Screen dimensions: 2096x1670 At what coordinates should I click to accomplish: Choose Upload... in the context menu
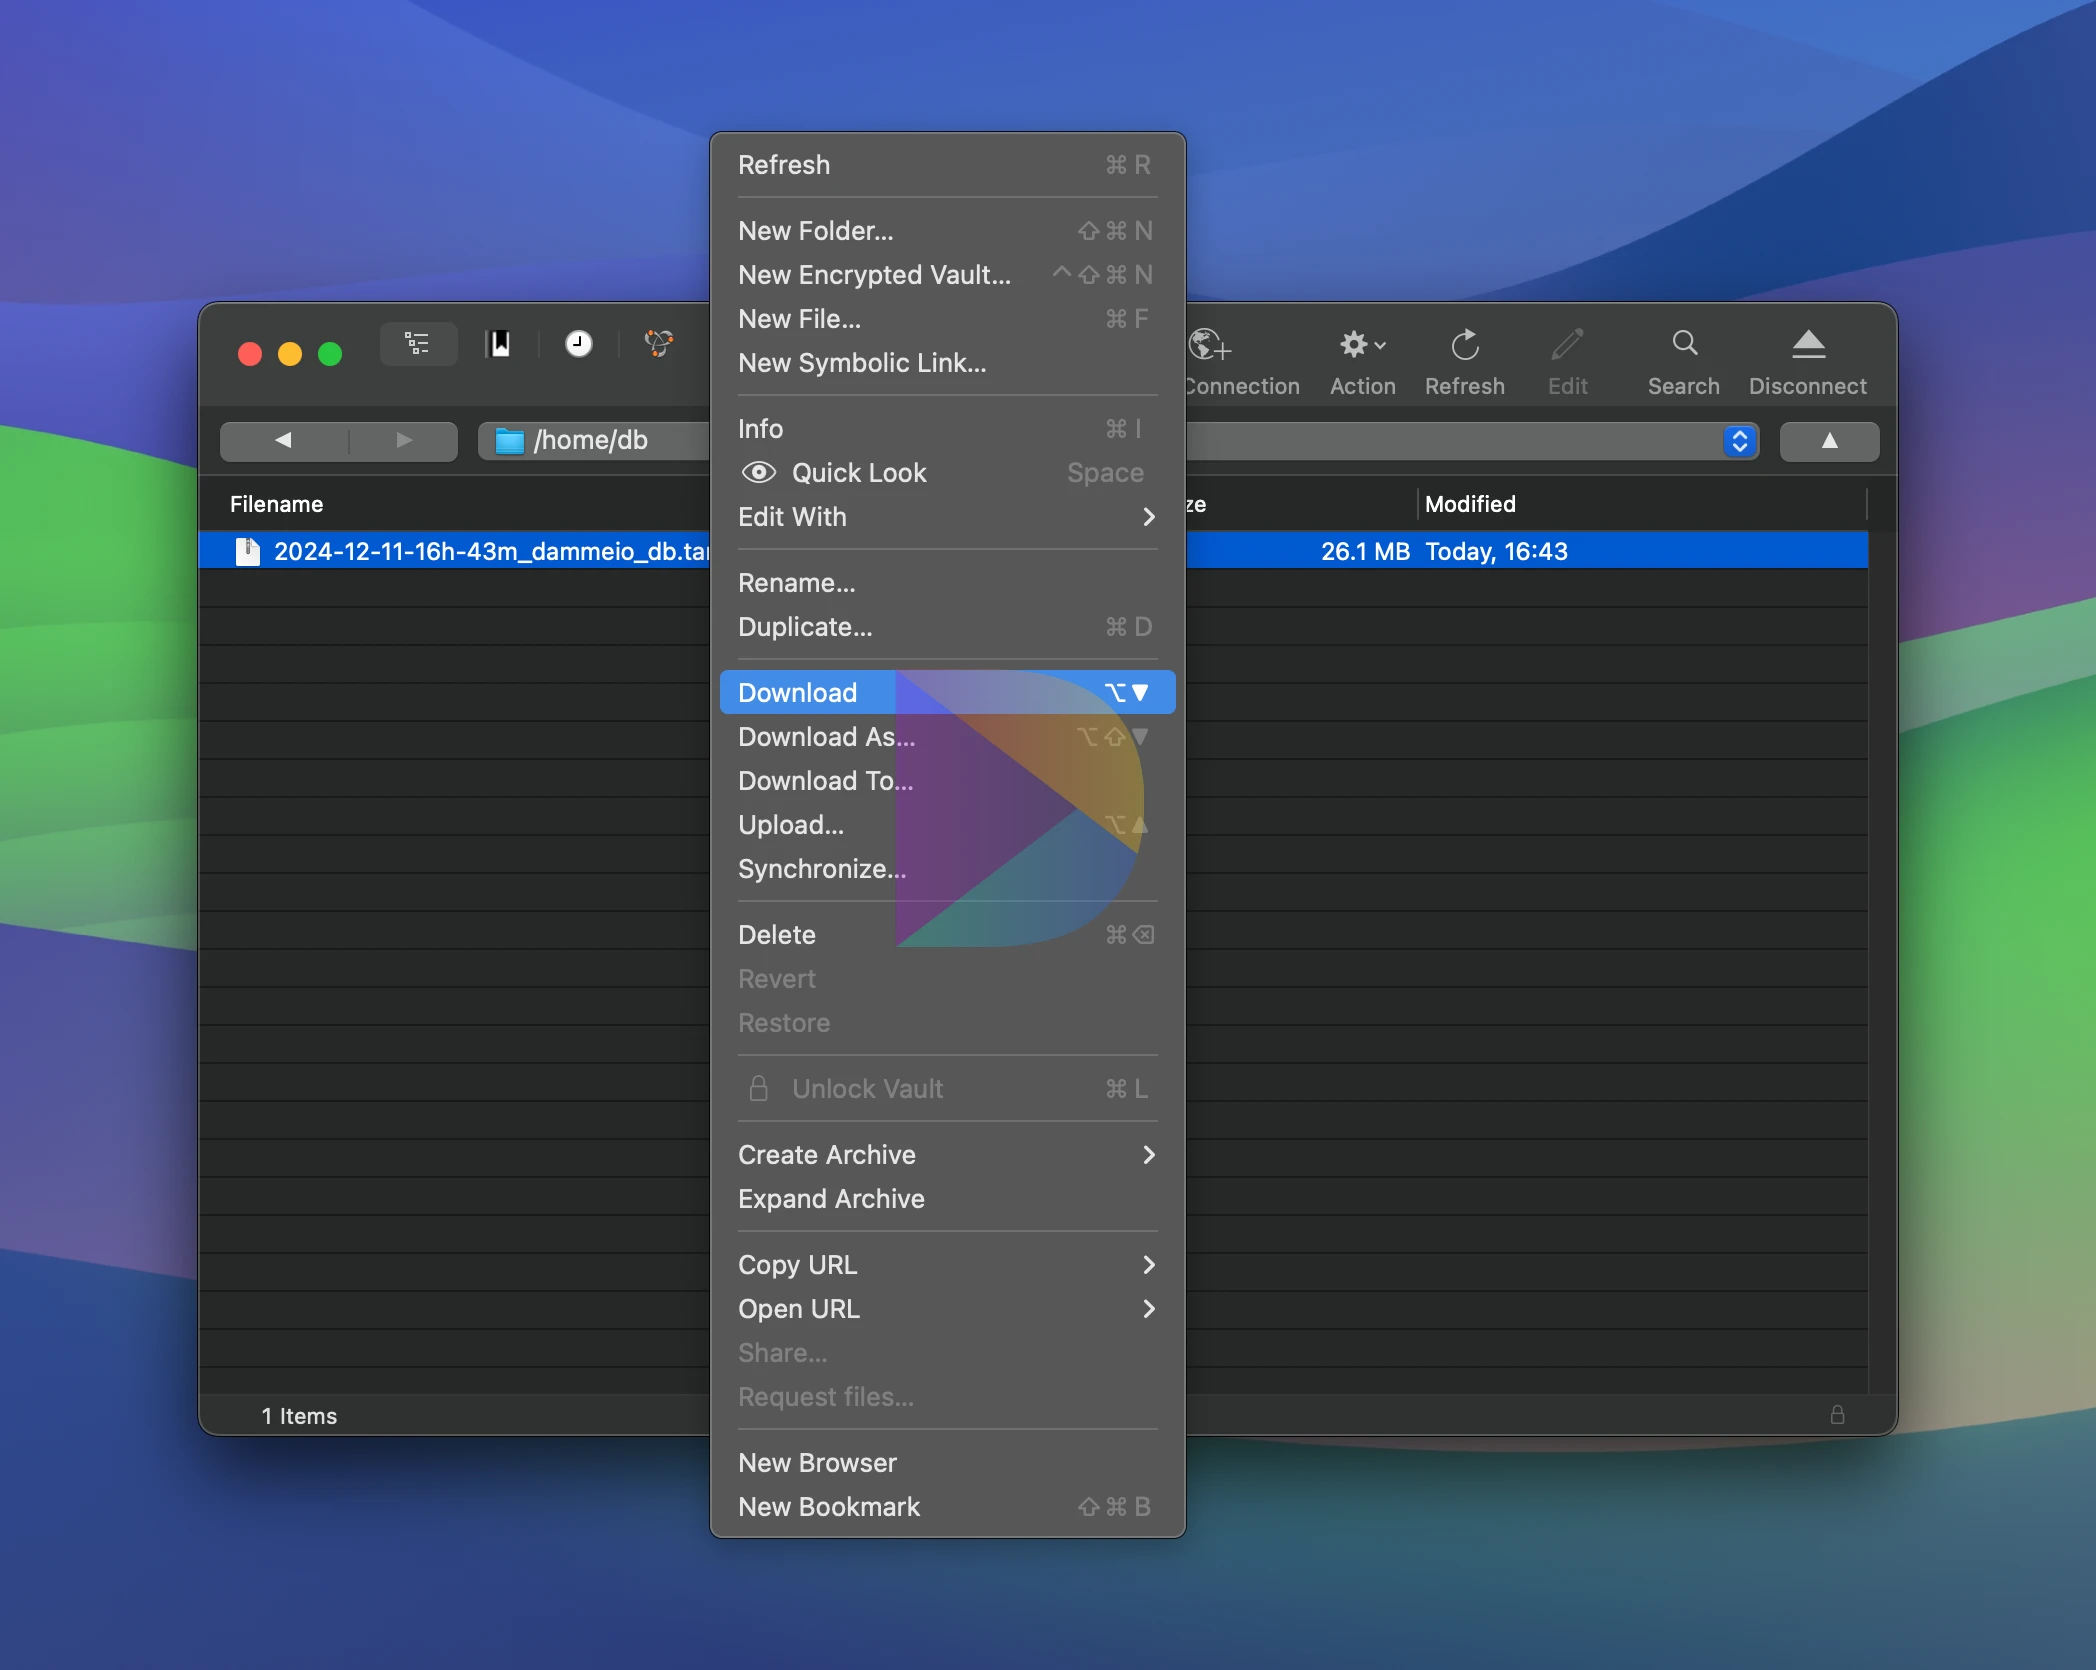pos(947,825)
